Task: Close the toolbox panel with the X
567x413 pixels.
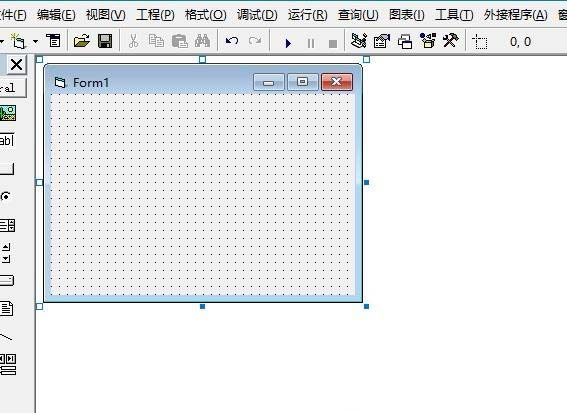Action: click(16, 65)
